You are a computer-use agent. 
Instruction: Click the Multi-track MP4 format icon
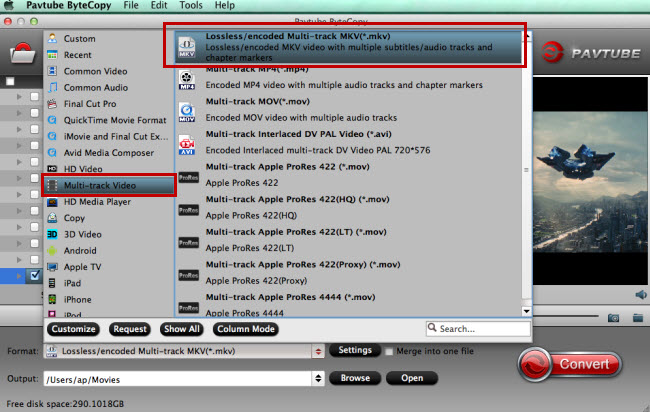[187, 80]
